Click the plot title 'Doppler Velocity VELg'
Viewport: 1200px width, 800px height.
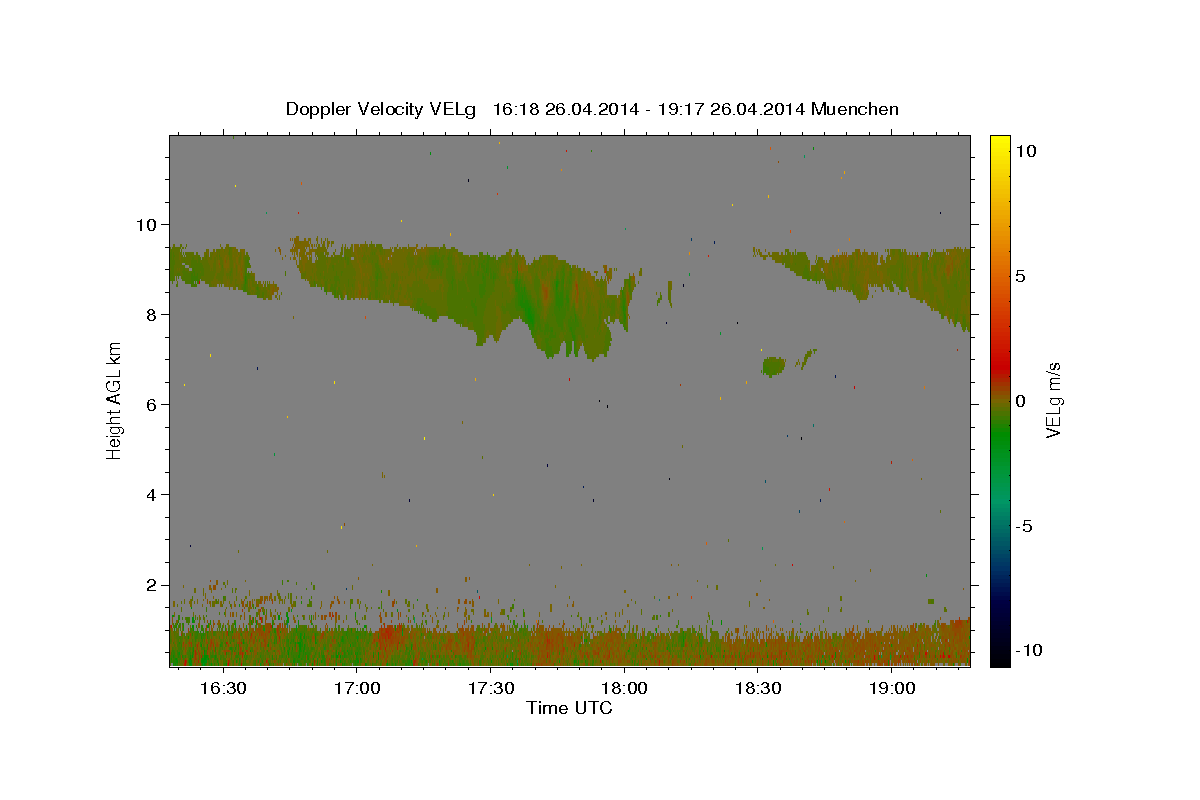pos(382,109)
